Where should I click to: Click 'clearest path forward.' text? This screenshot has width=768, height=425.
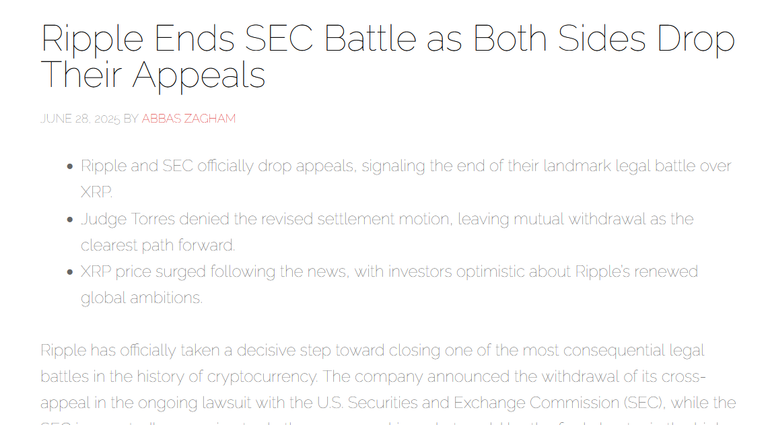tap(158, 245)
